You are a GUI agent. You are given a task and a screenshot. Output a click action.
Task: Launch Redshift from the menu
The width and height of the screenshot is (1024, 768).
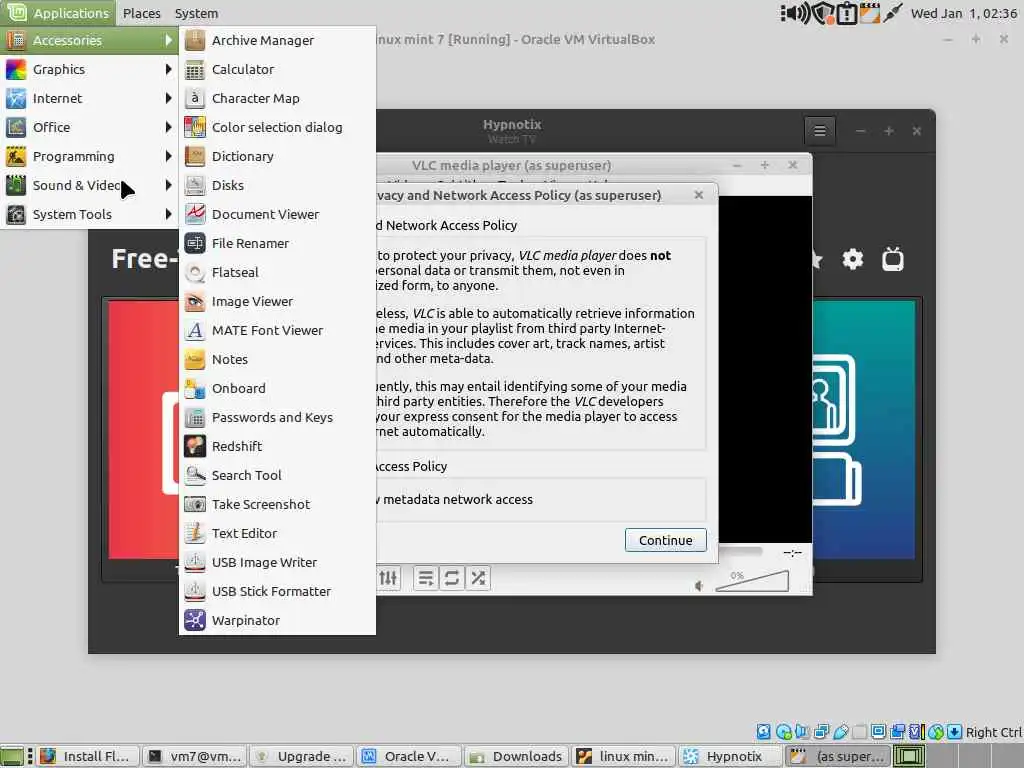pos(277,447)
